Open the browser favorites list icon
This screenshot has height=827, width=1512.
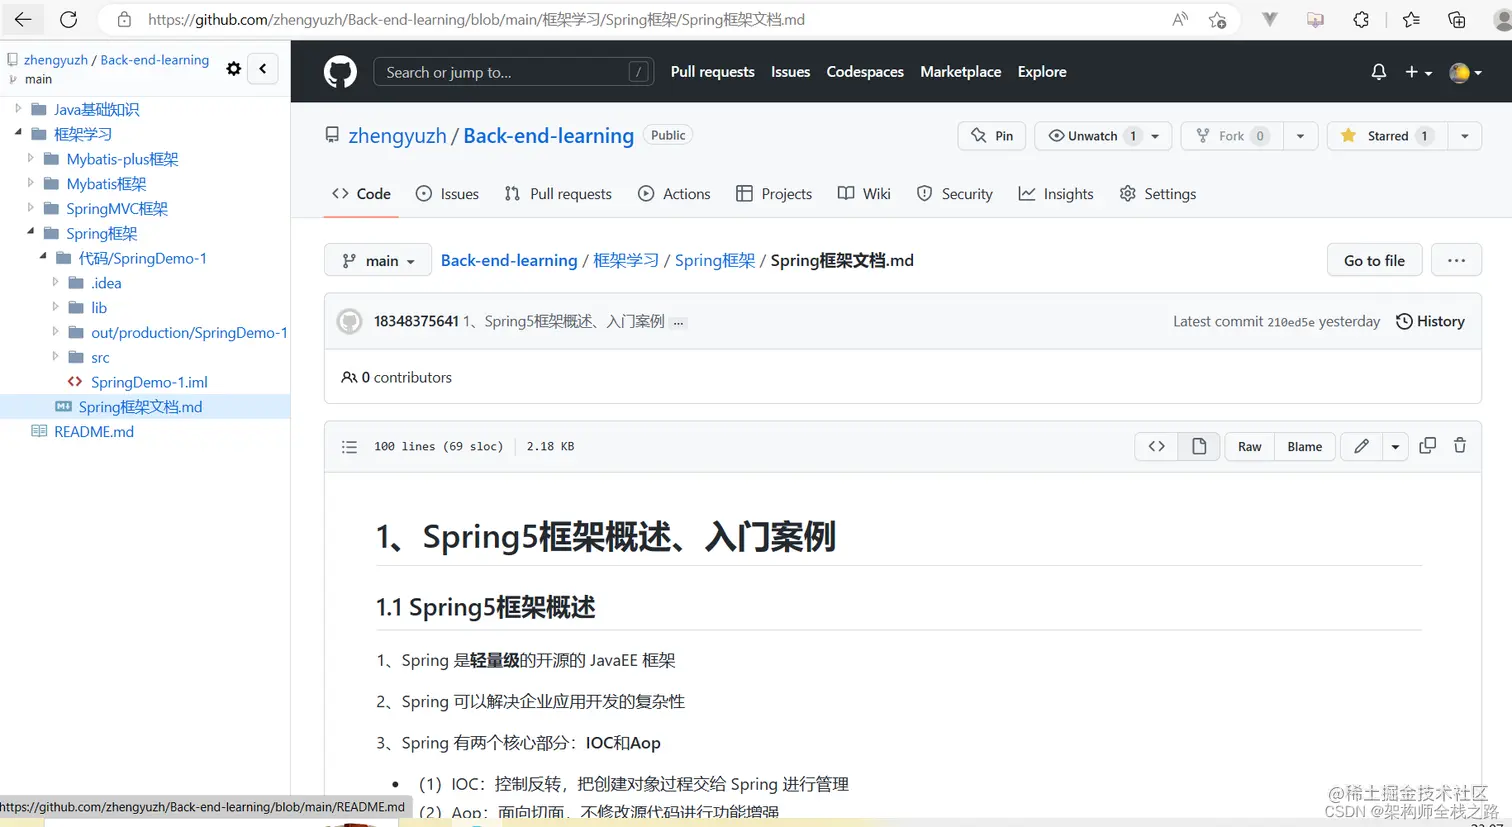click(x=1411, y=19)
